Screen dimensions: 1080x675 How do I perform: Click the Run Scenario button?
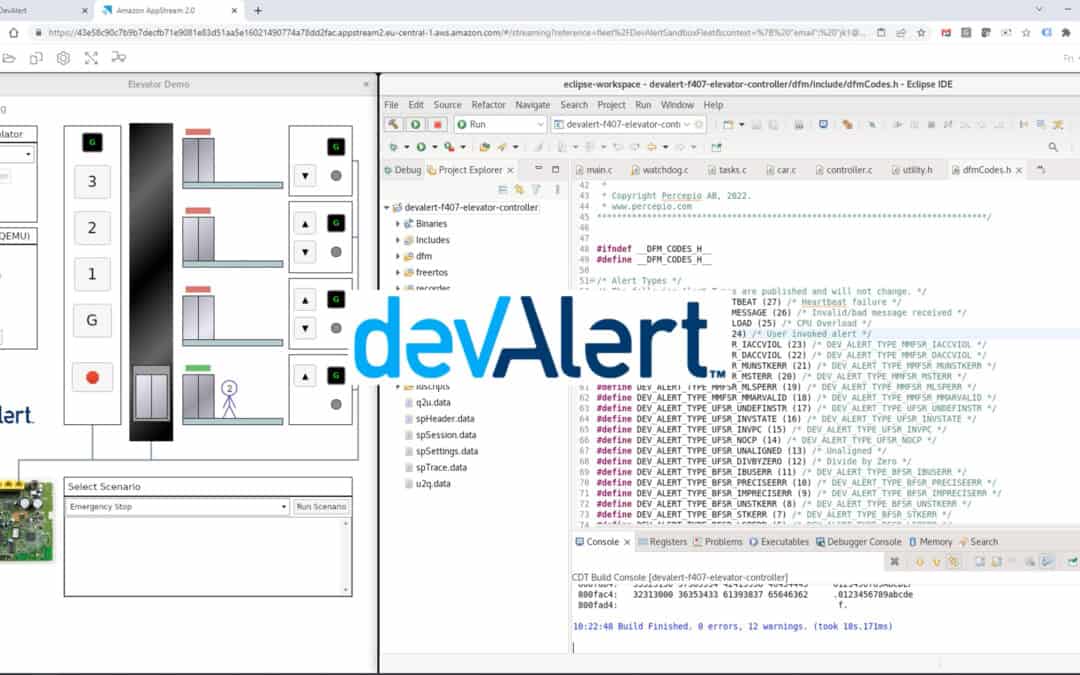coord(321,507)
